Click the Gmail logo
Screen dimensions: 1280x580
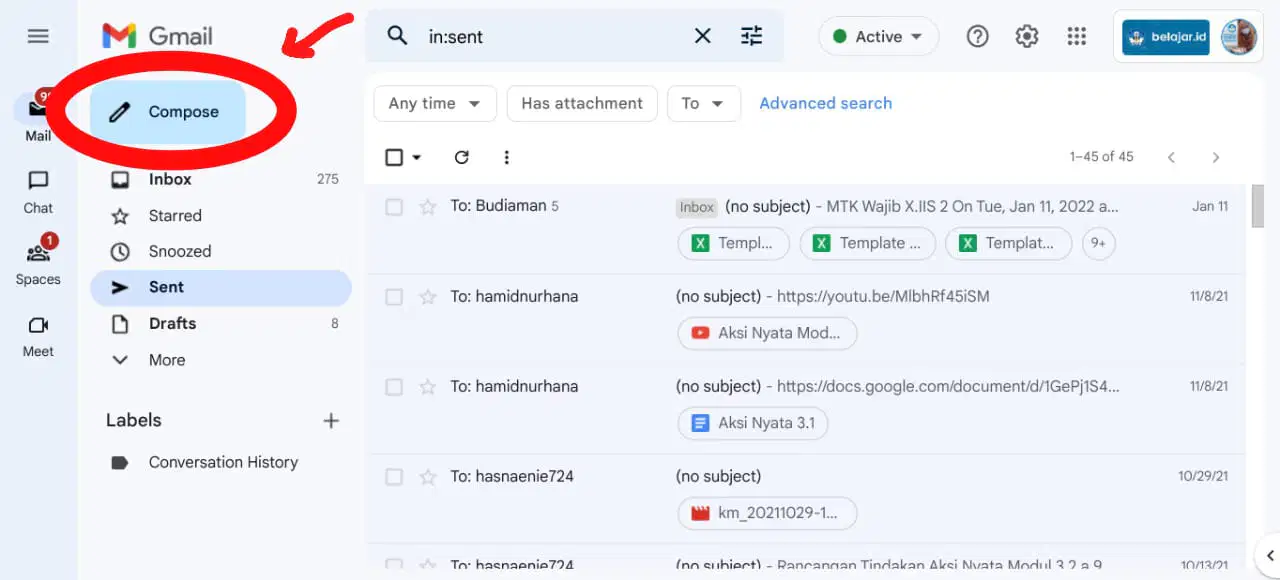click(x=157, y=37)
